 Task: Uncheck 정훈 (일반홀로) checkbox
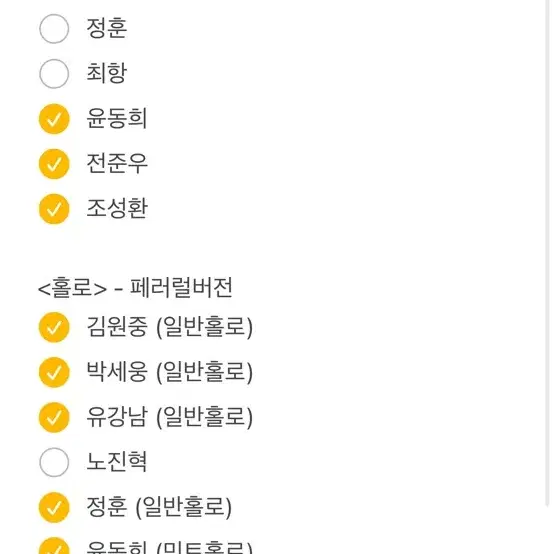click(x=54, y=507)
